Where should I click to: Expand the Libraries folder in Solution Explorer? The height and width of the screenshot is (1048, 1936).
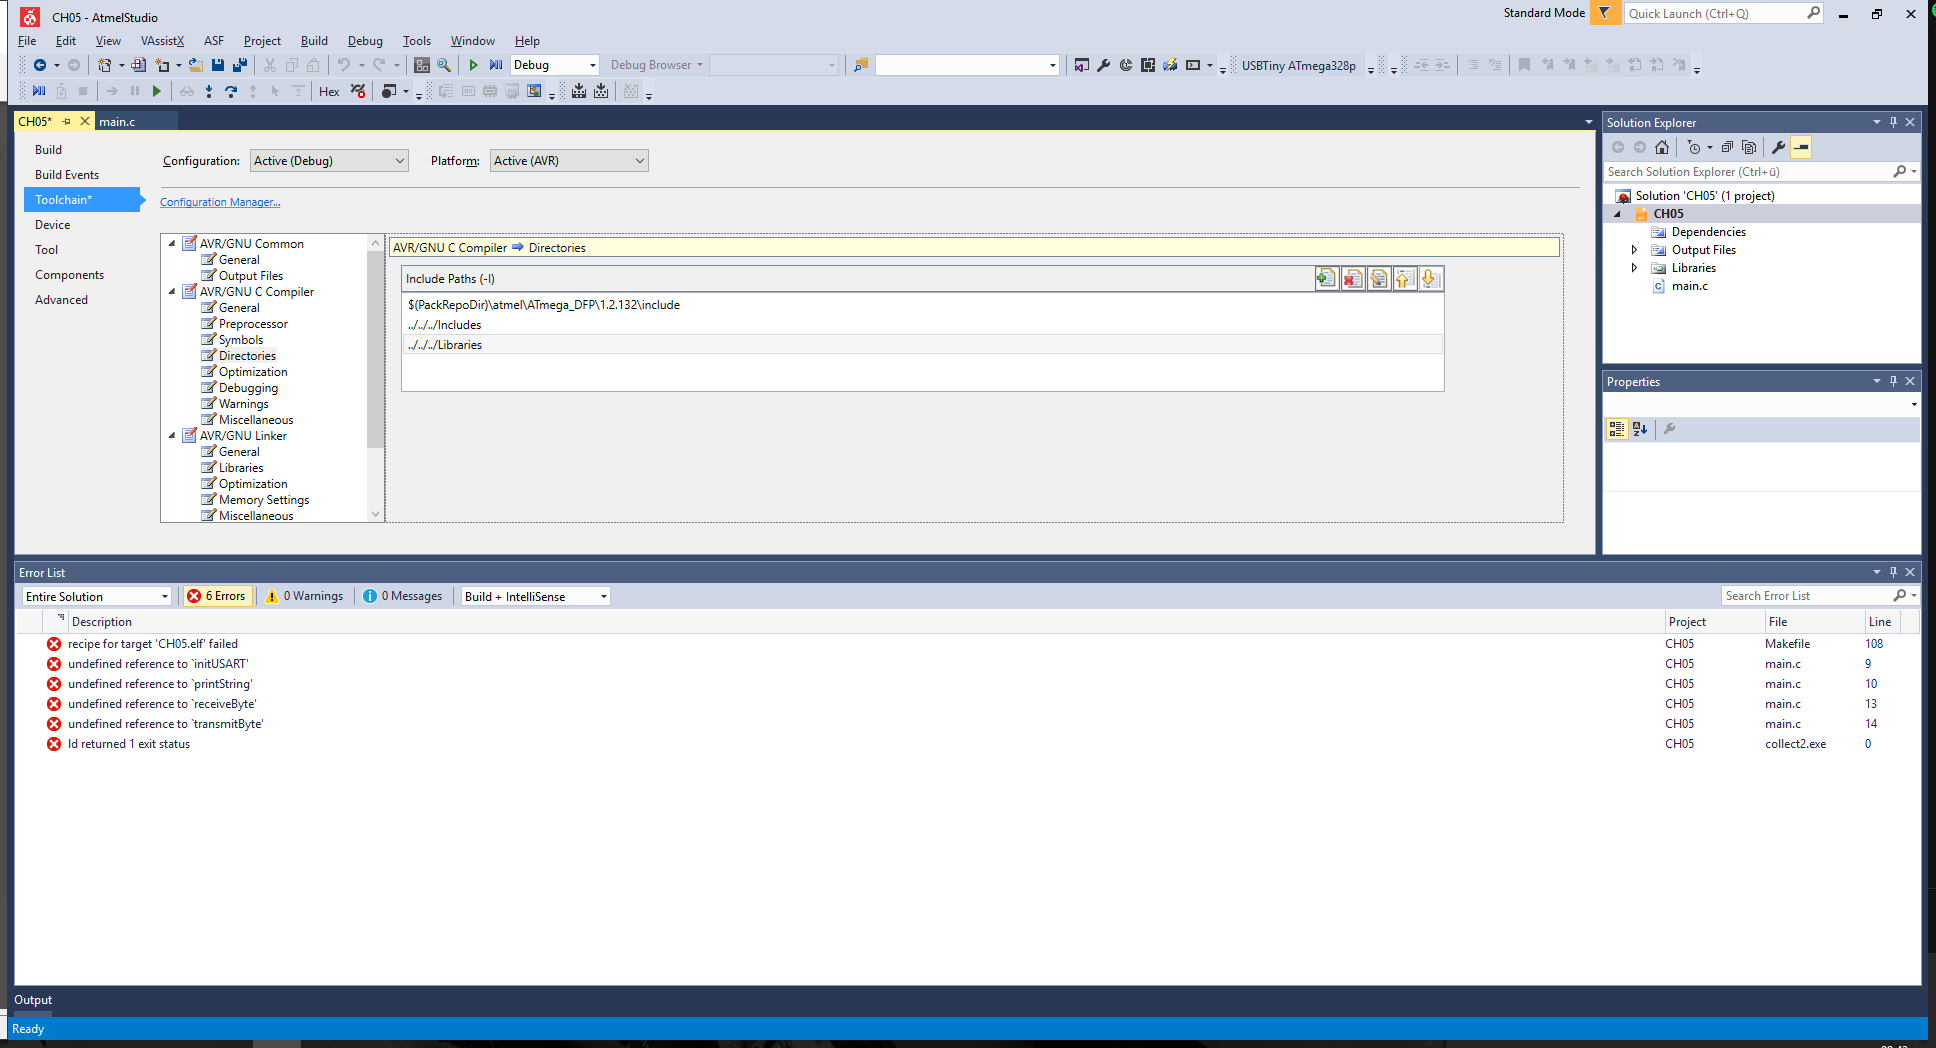(x=1634, y=268)
